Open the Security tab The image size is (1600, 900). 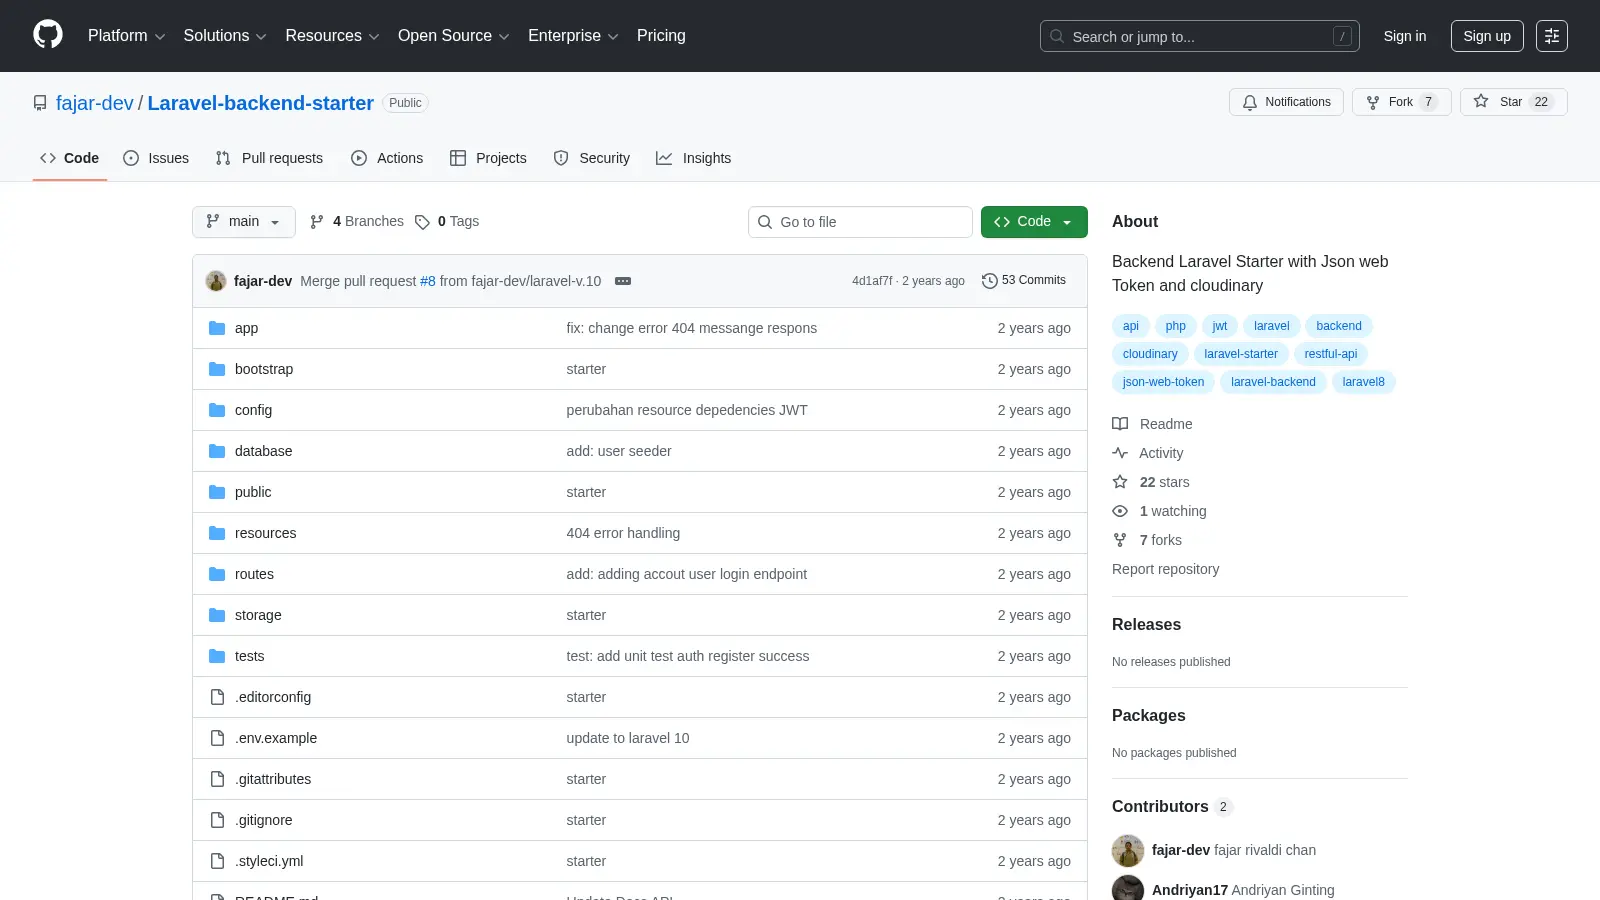point(592,158)
